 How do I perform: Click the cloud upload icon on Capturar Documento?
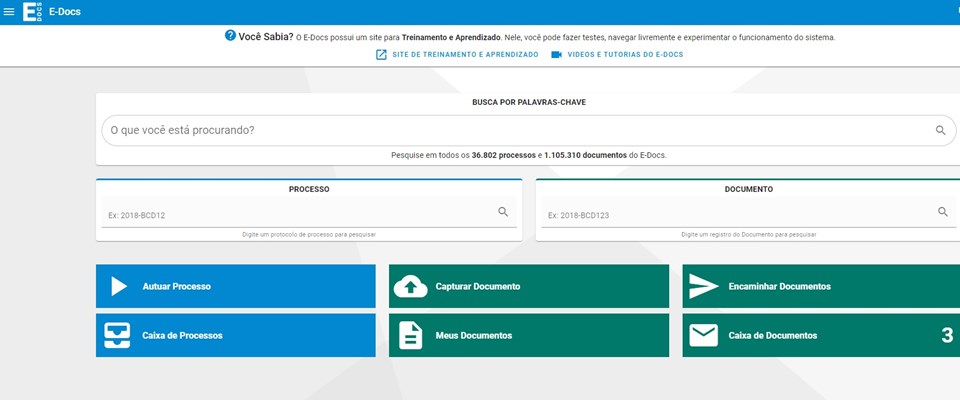click(410, 286)
